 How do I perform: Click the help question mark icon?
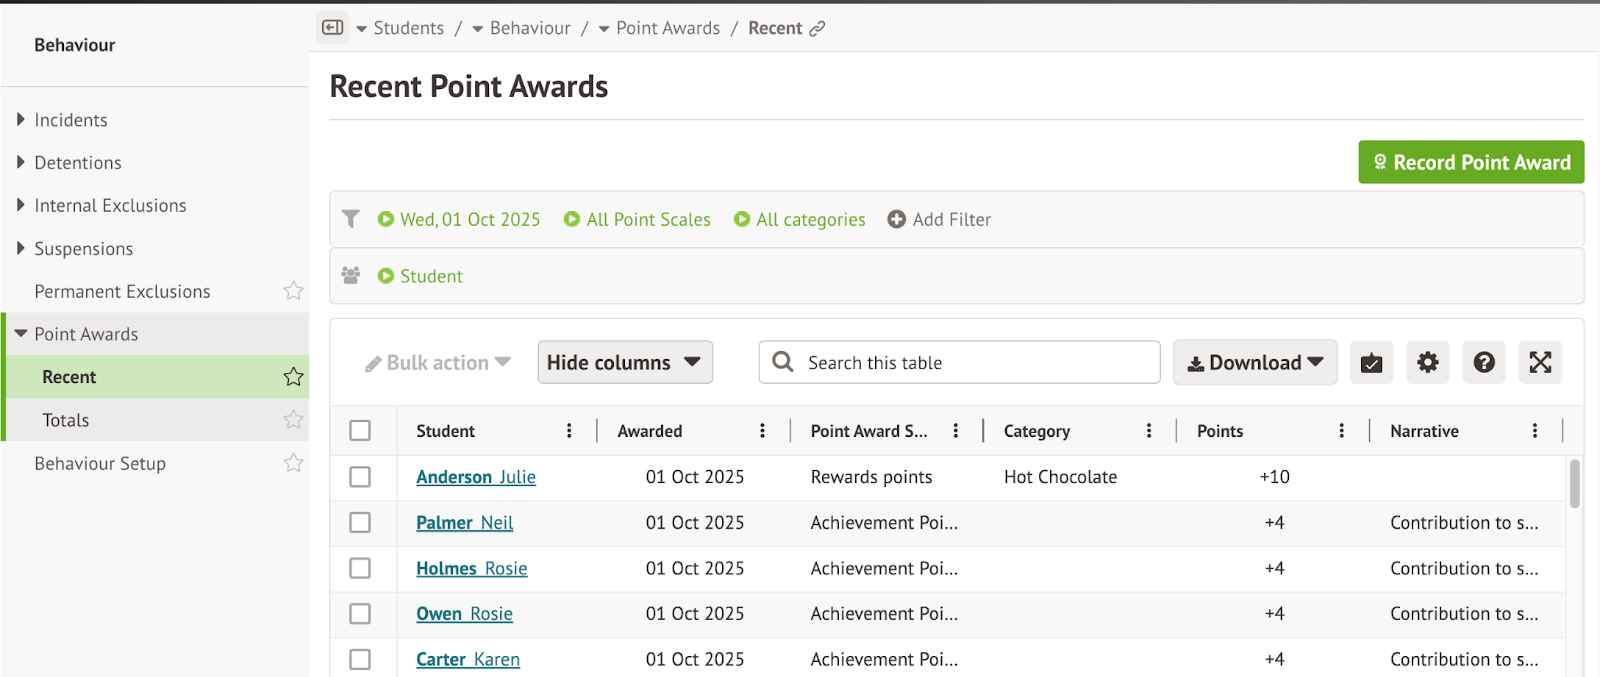[x=1484, y=362]
